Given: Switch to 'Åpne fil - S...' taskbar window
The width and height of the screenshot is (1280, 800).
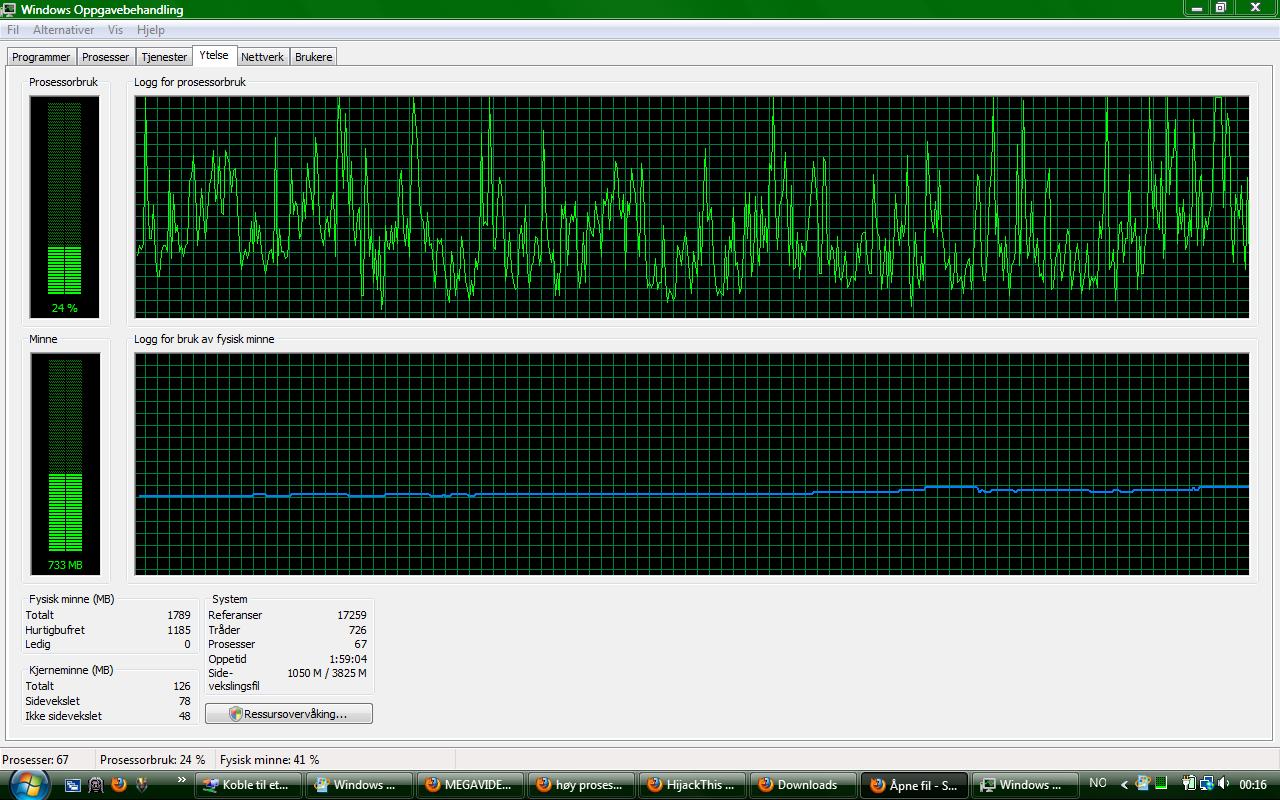Looking at the screenshot, I should (x=914, y=785).
